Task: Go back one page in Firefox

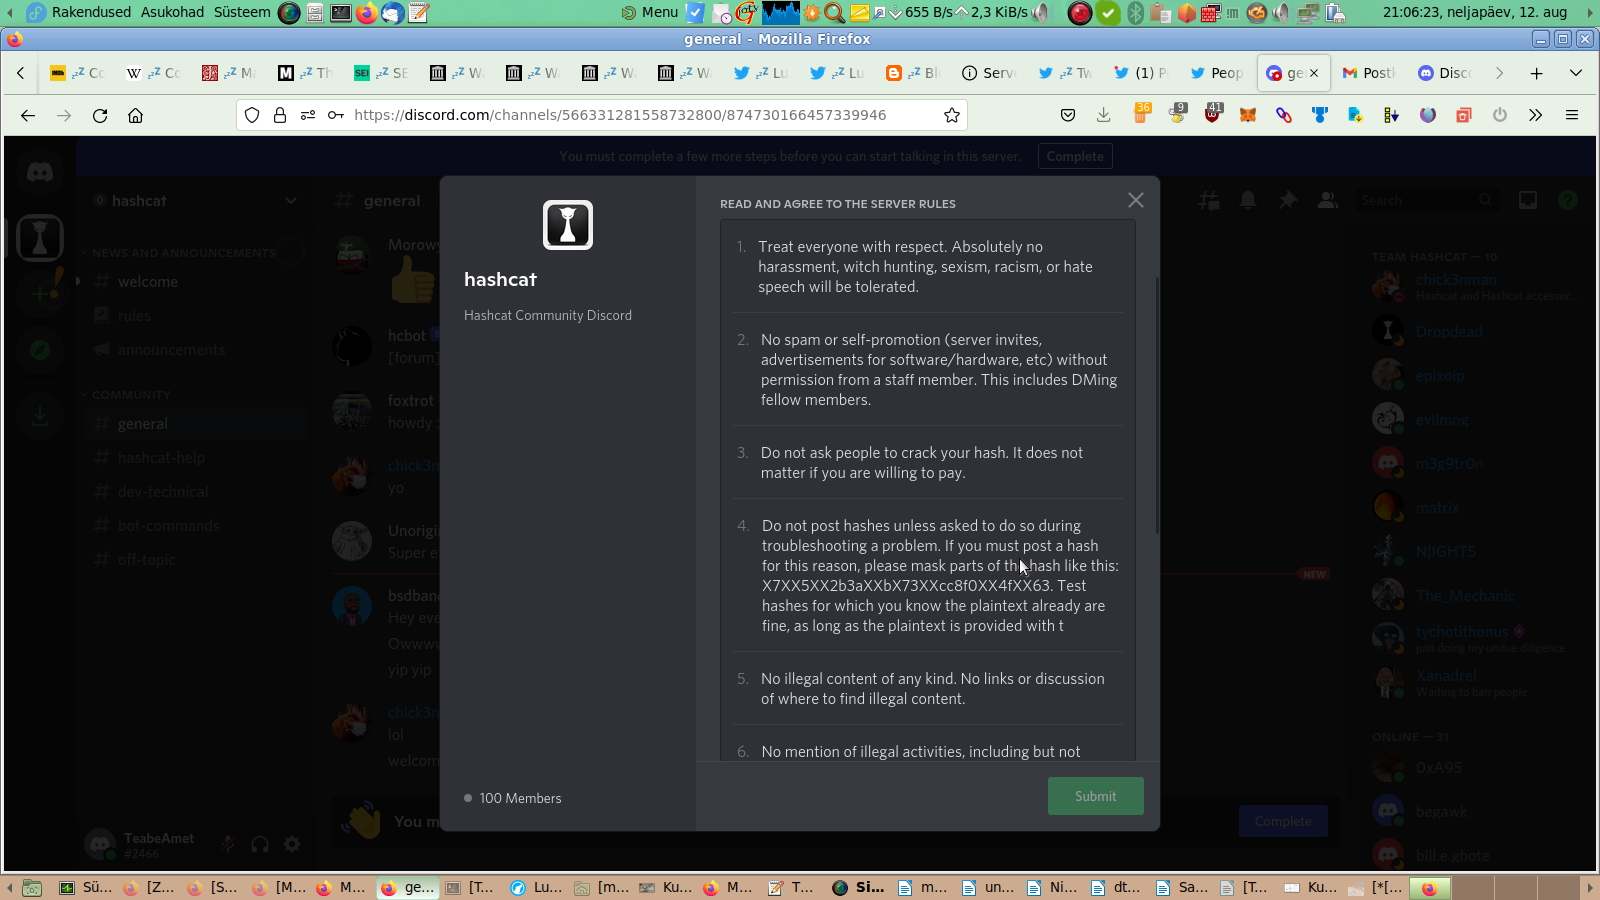Action: [28, 115]
